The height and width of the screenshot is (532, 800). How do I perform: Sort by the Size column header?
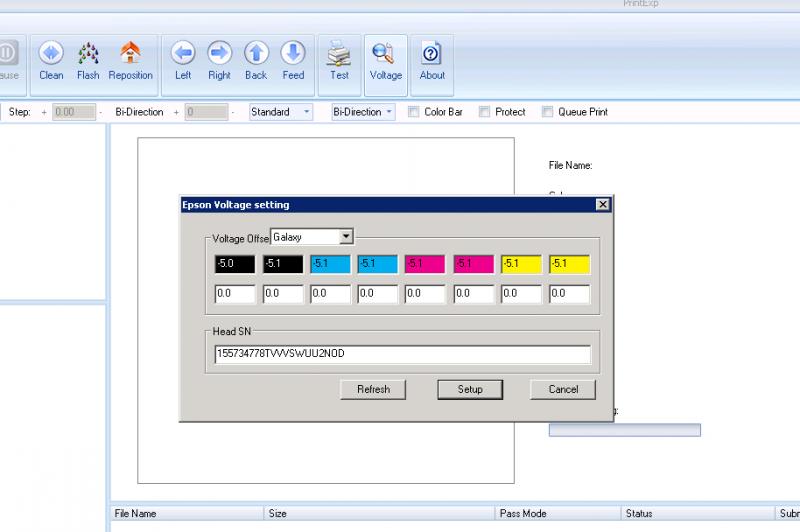tap(379, 513)
